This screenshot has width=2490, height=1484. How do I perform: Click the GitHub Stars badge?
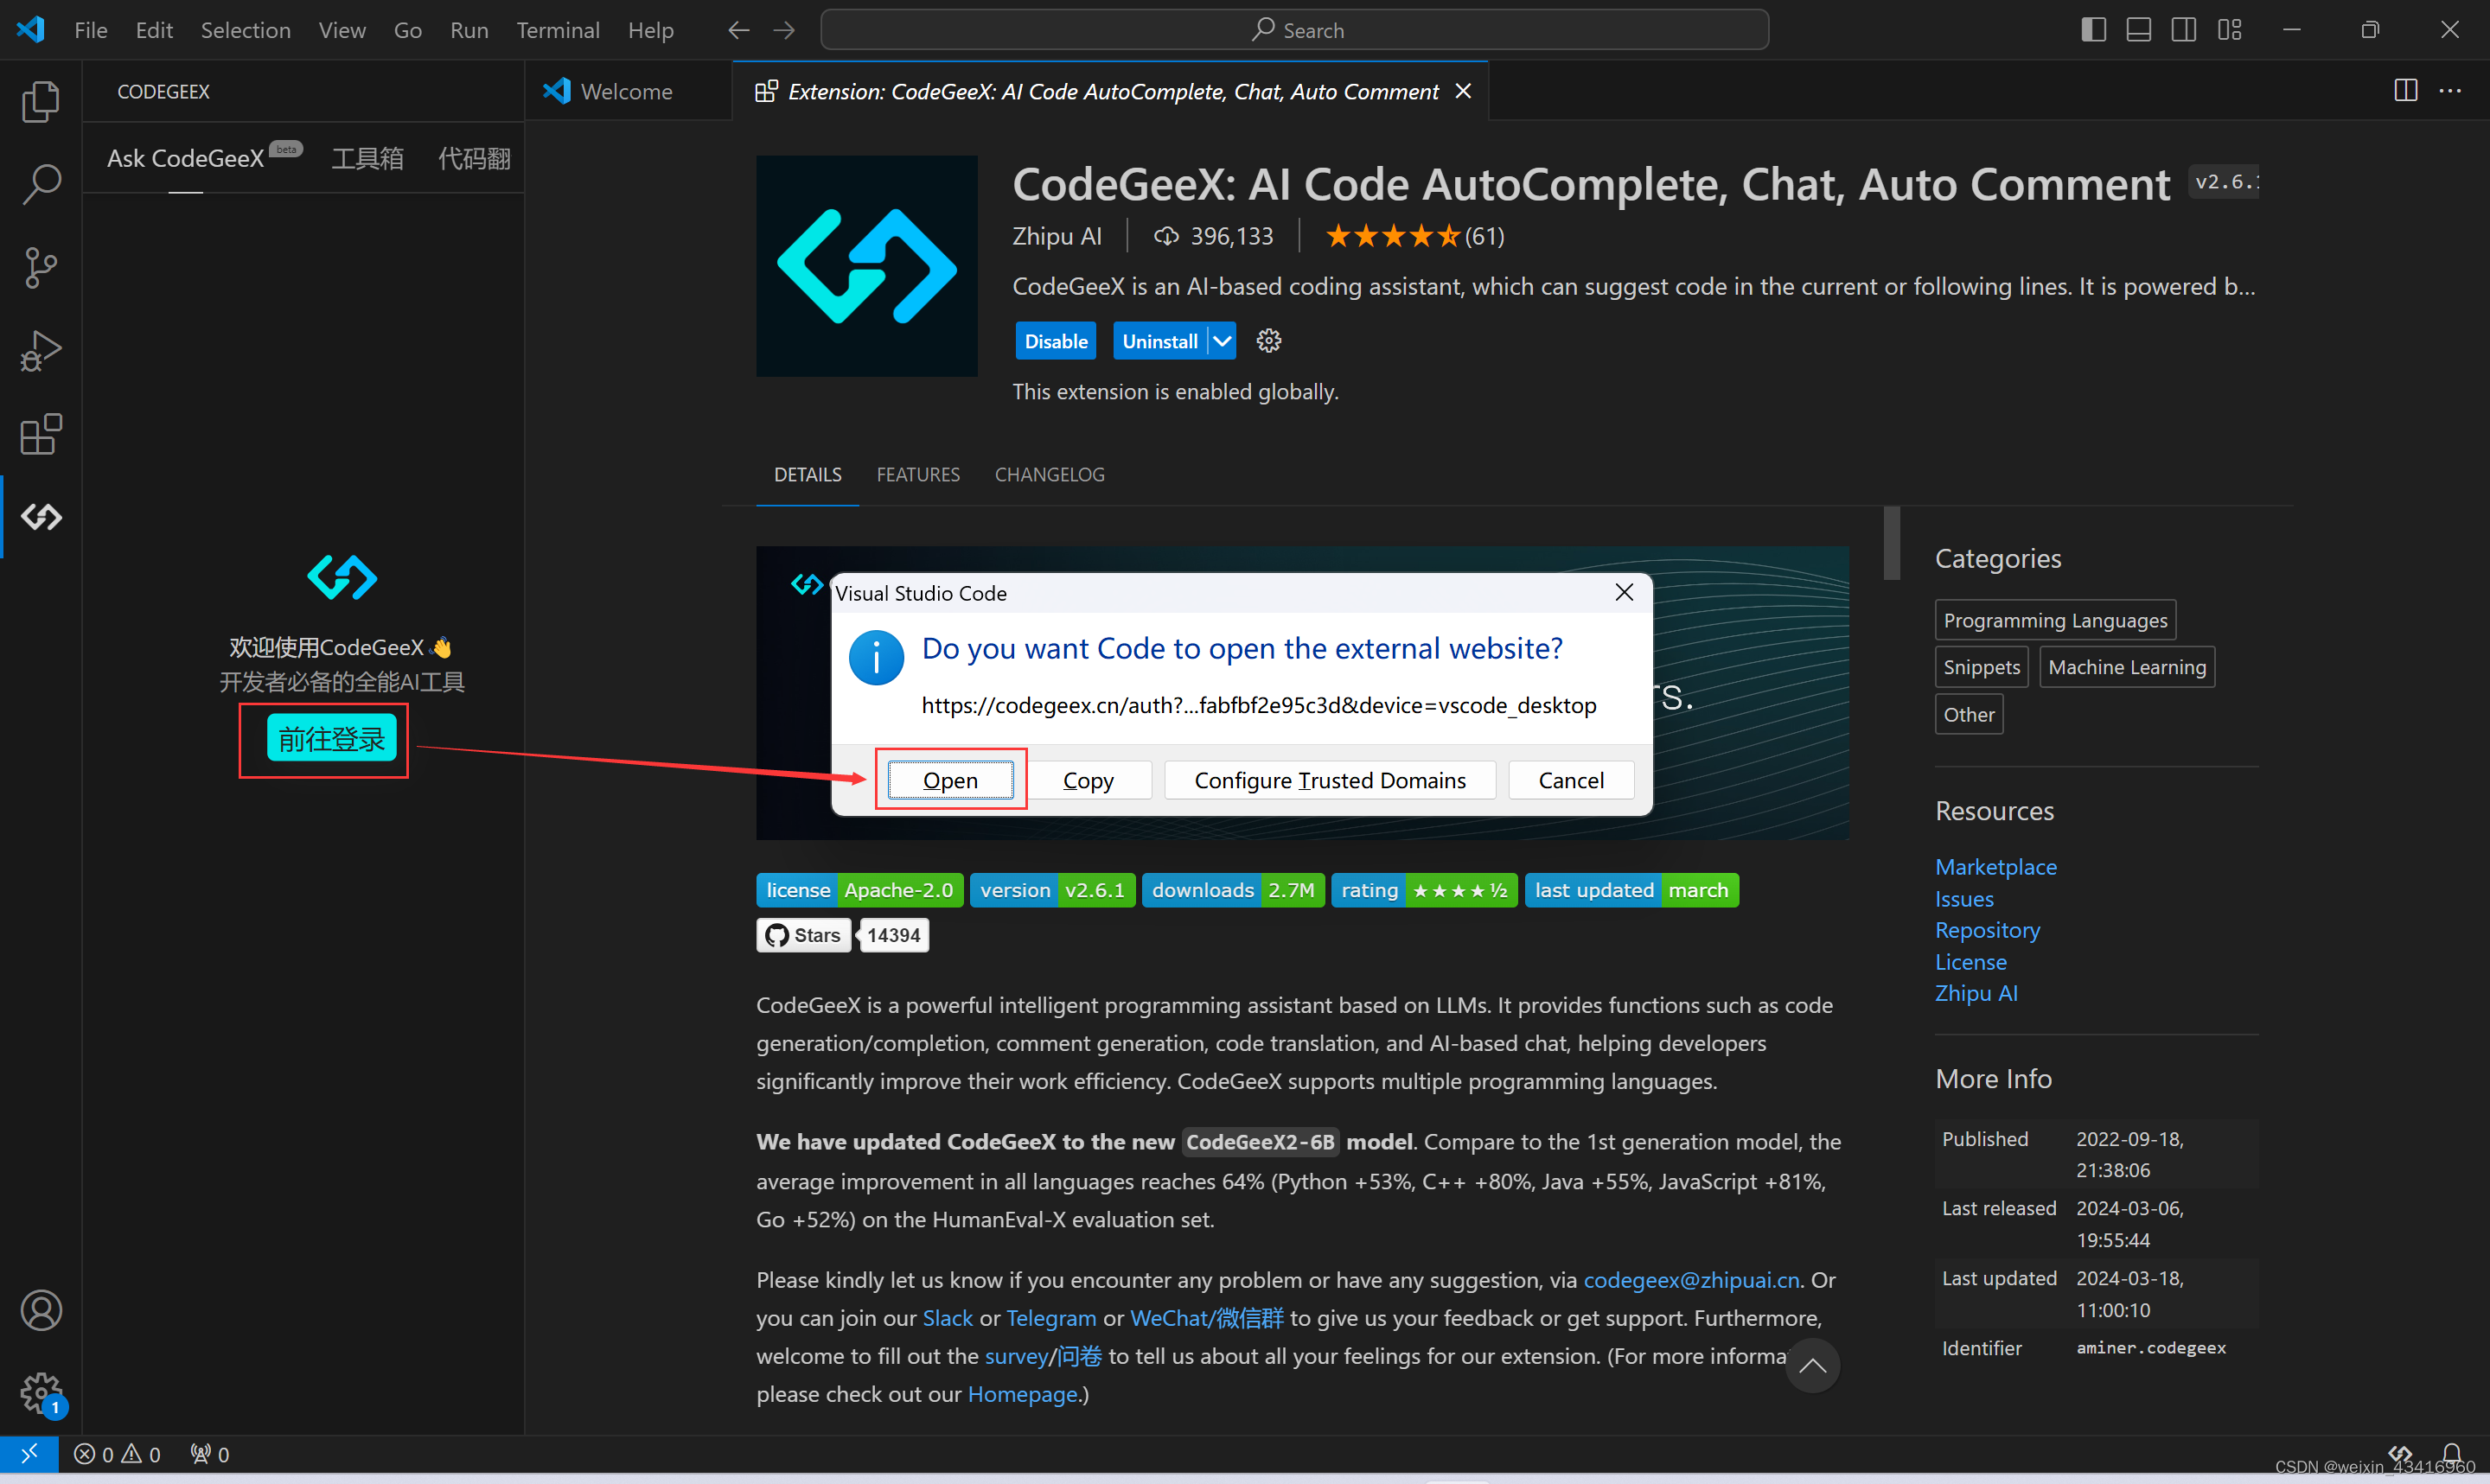click(x=803, y=935)
